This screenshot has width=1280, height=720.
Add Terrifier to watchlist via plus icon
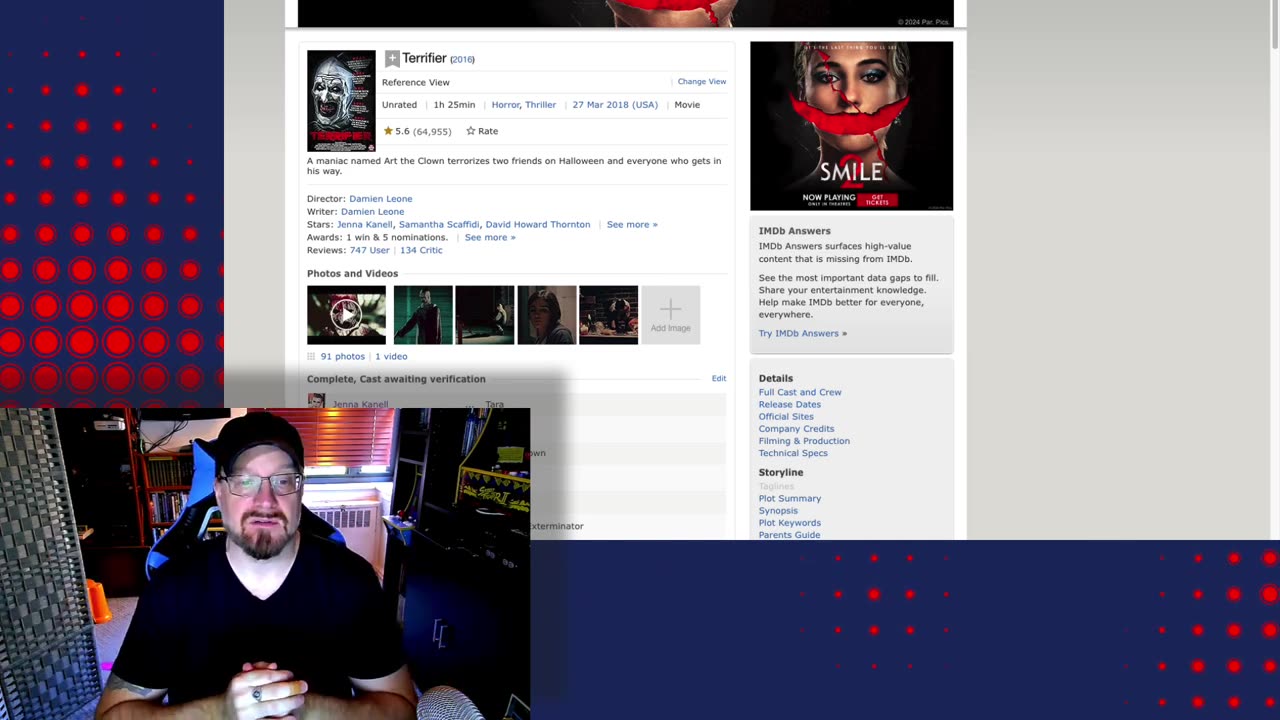392,59
